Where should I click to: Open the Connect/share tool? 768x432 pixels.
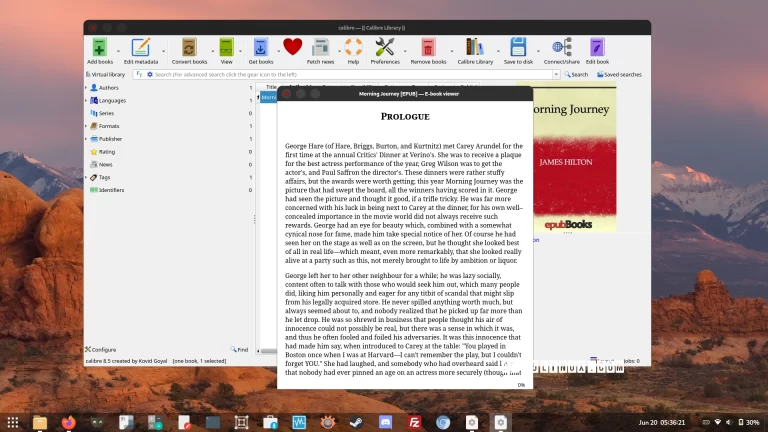pos(561,48)
